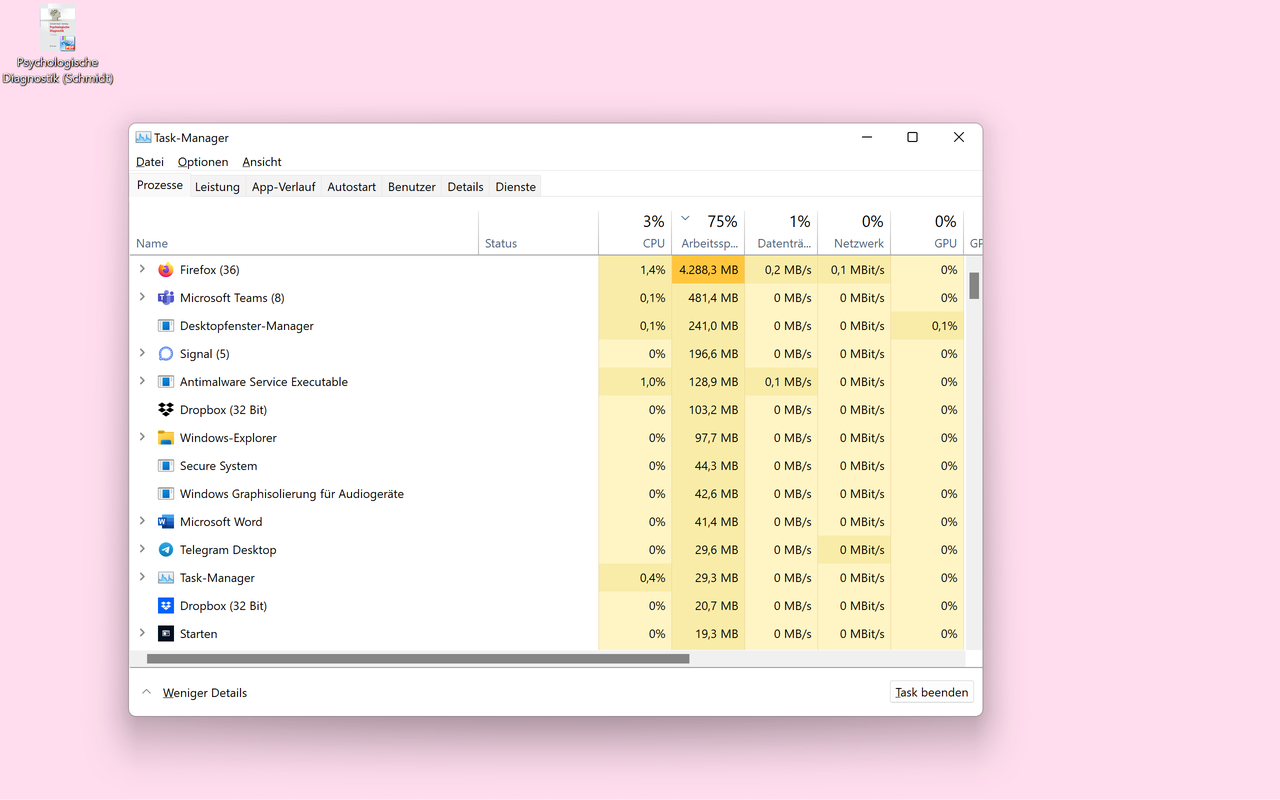Click the Firefox icon in process list
The width and height of the screenshot is (1280, 800).
(x=166, y=270)
